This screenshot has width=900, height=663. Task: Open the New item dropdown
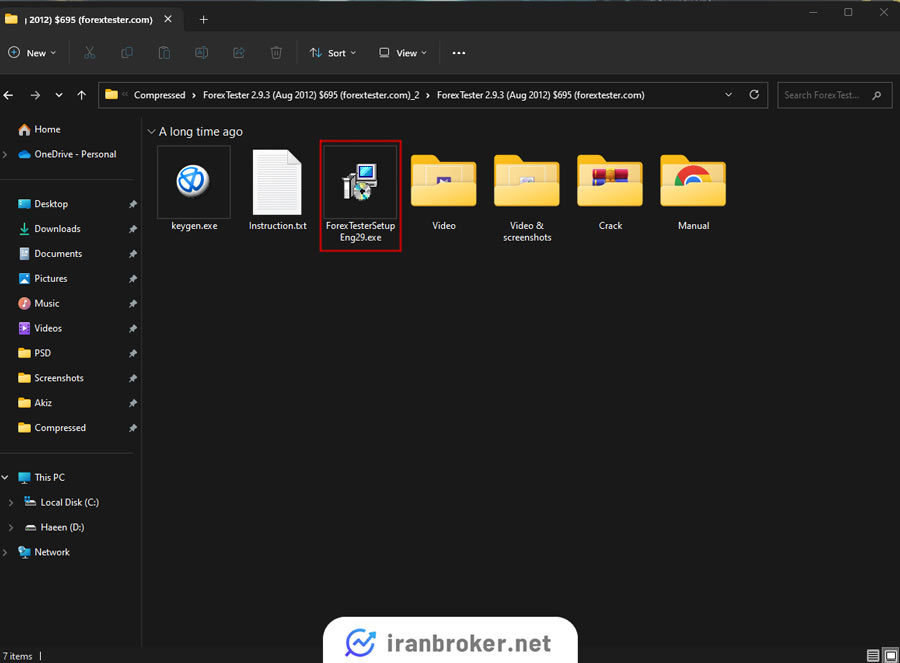click(32, 53)
